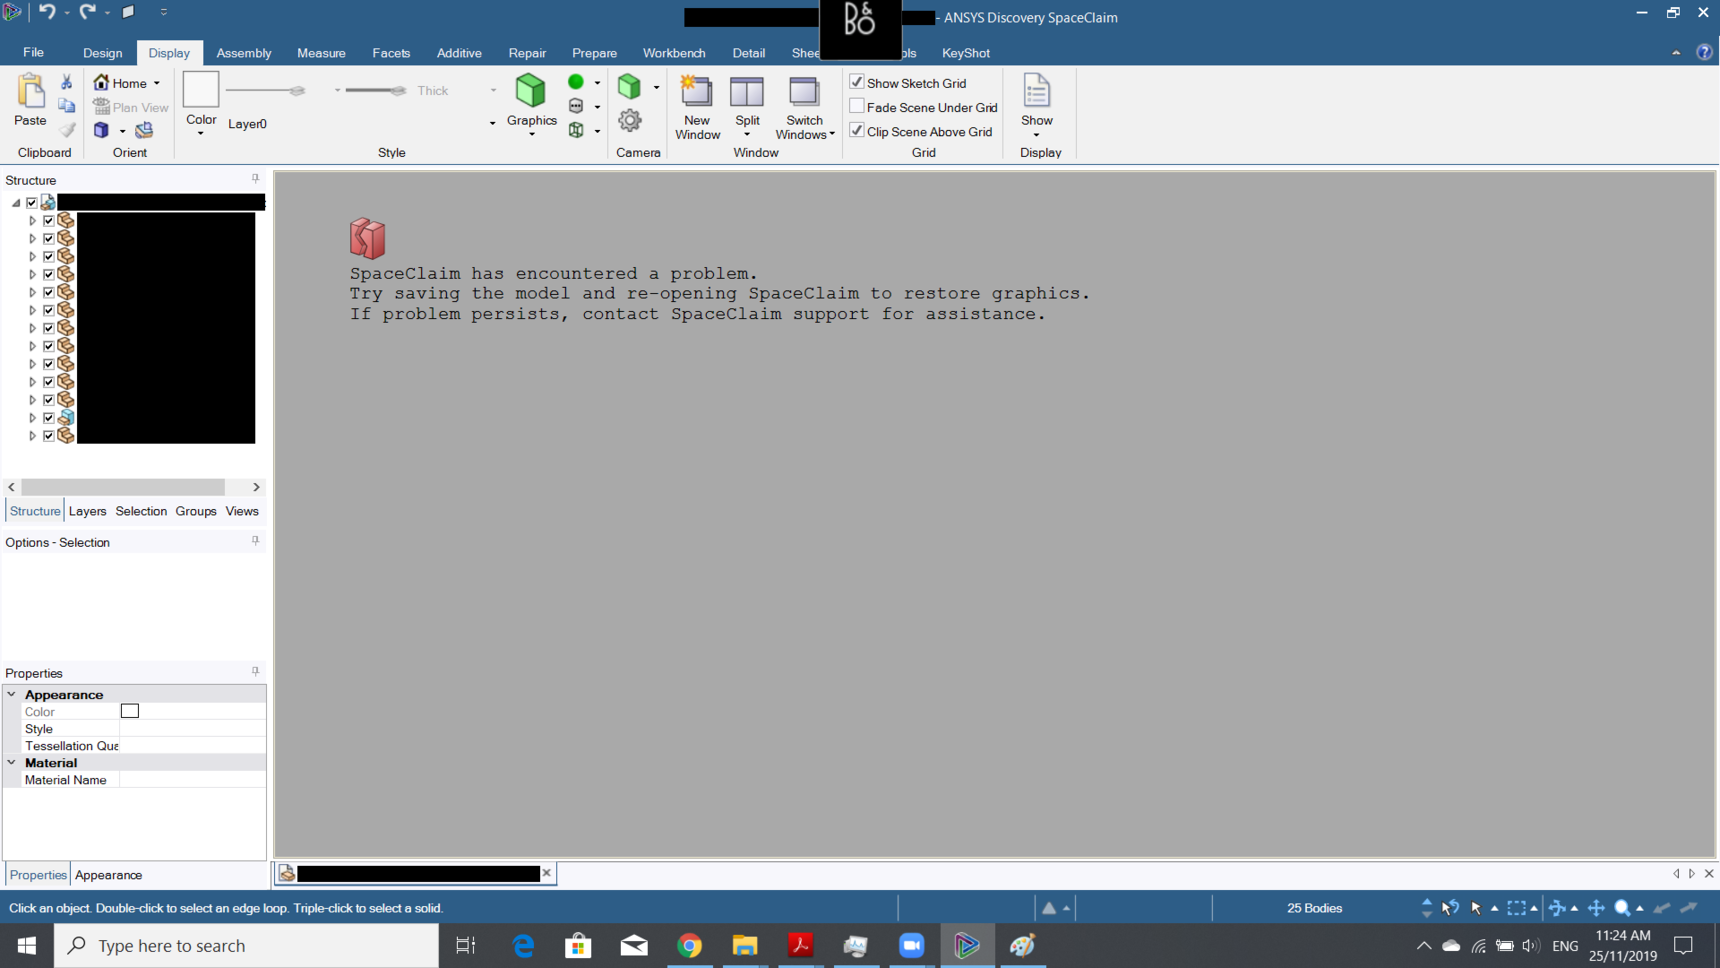Open Google Chrome from the taskbar

[689, 945]
